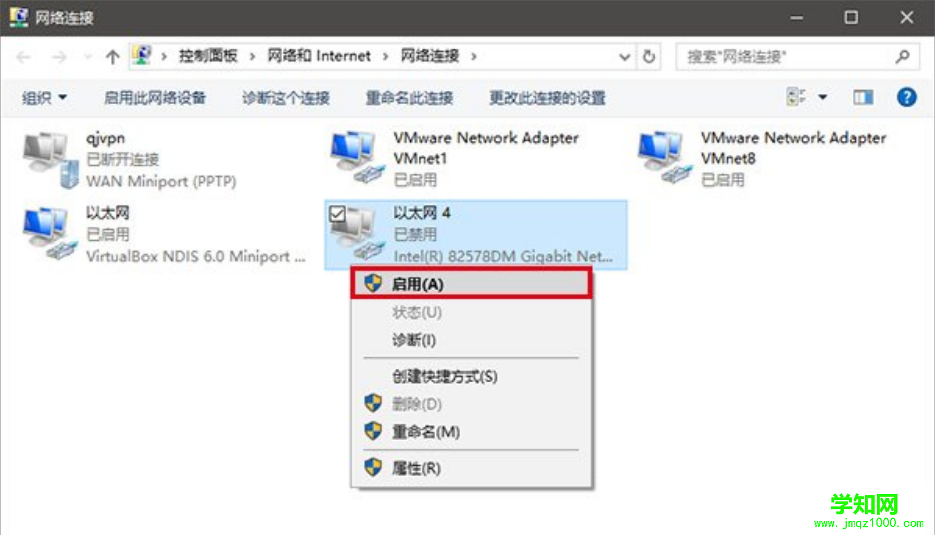Select the 以太网 VirtualBox adapter icon
Image resolution: width=935 pixels, height=535 pixels.
tap(50, 233)
